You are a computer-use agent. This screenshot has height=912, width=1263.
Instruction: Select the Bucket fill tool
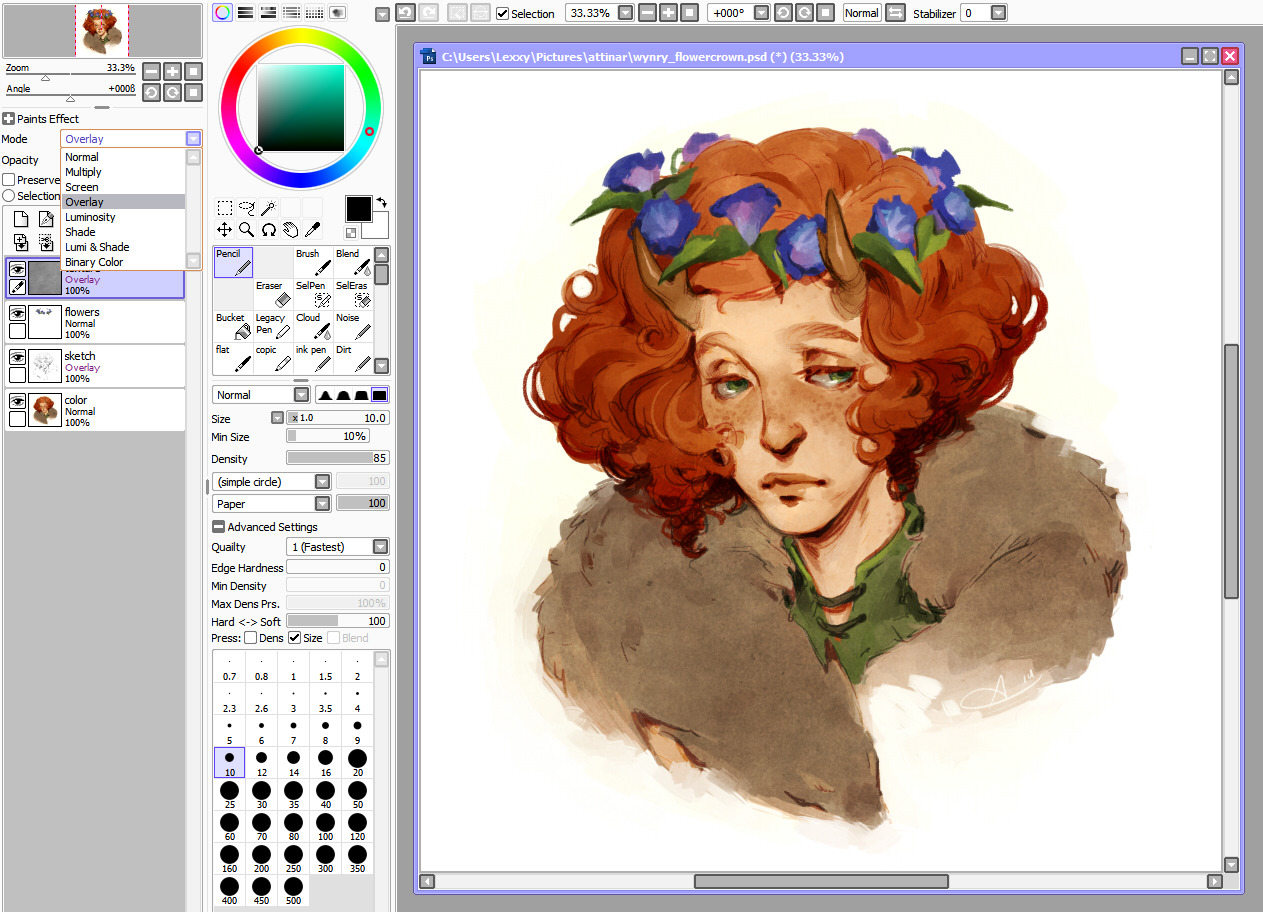pyautogui.click(x=233, y=326)
